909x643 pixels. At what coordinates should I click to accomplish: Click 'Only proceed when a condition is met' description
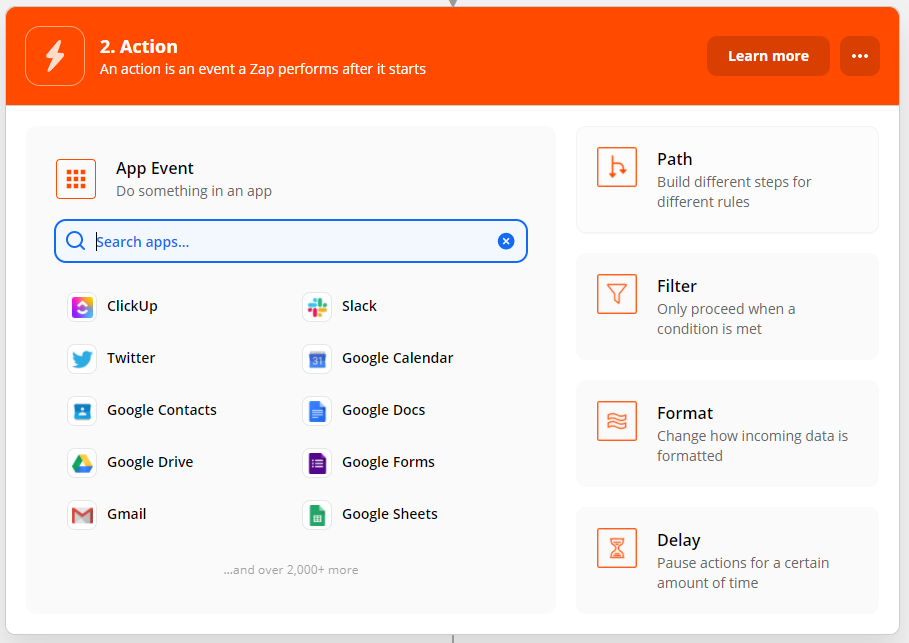tap(726, 319)
